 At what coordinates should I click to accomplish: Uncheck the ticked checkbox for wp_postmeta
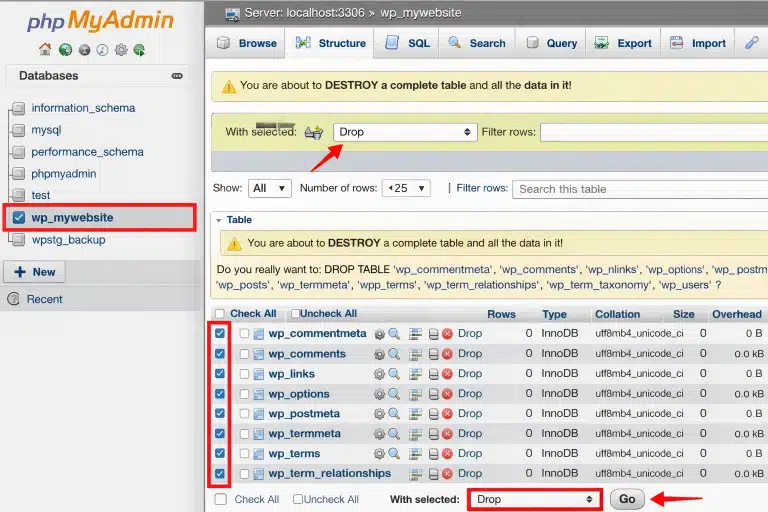coord(220,414)
